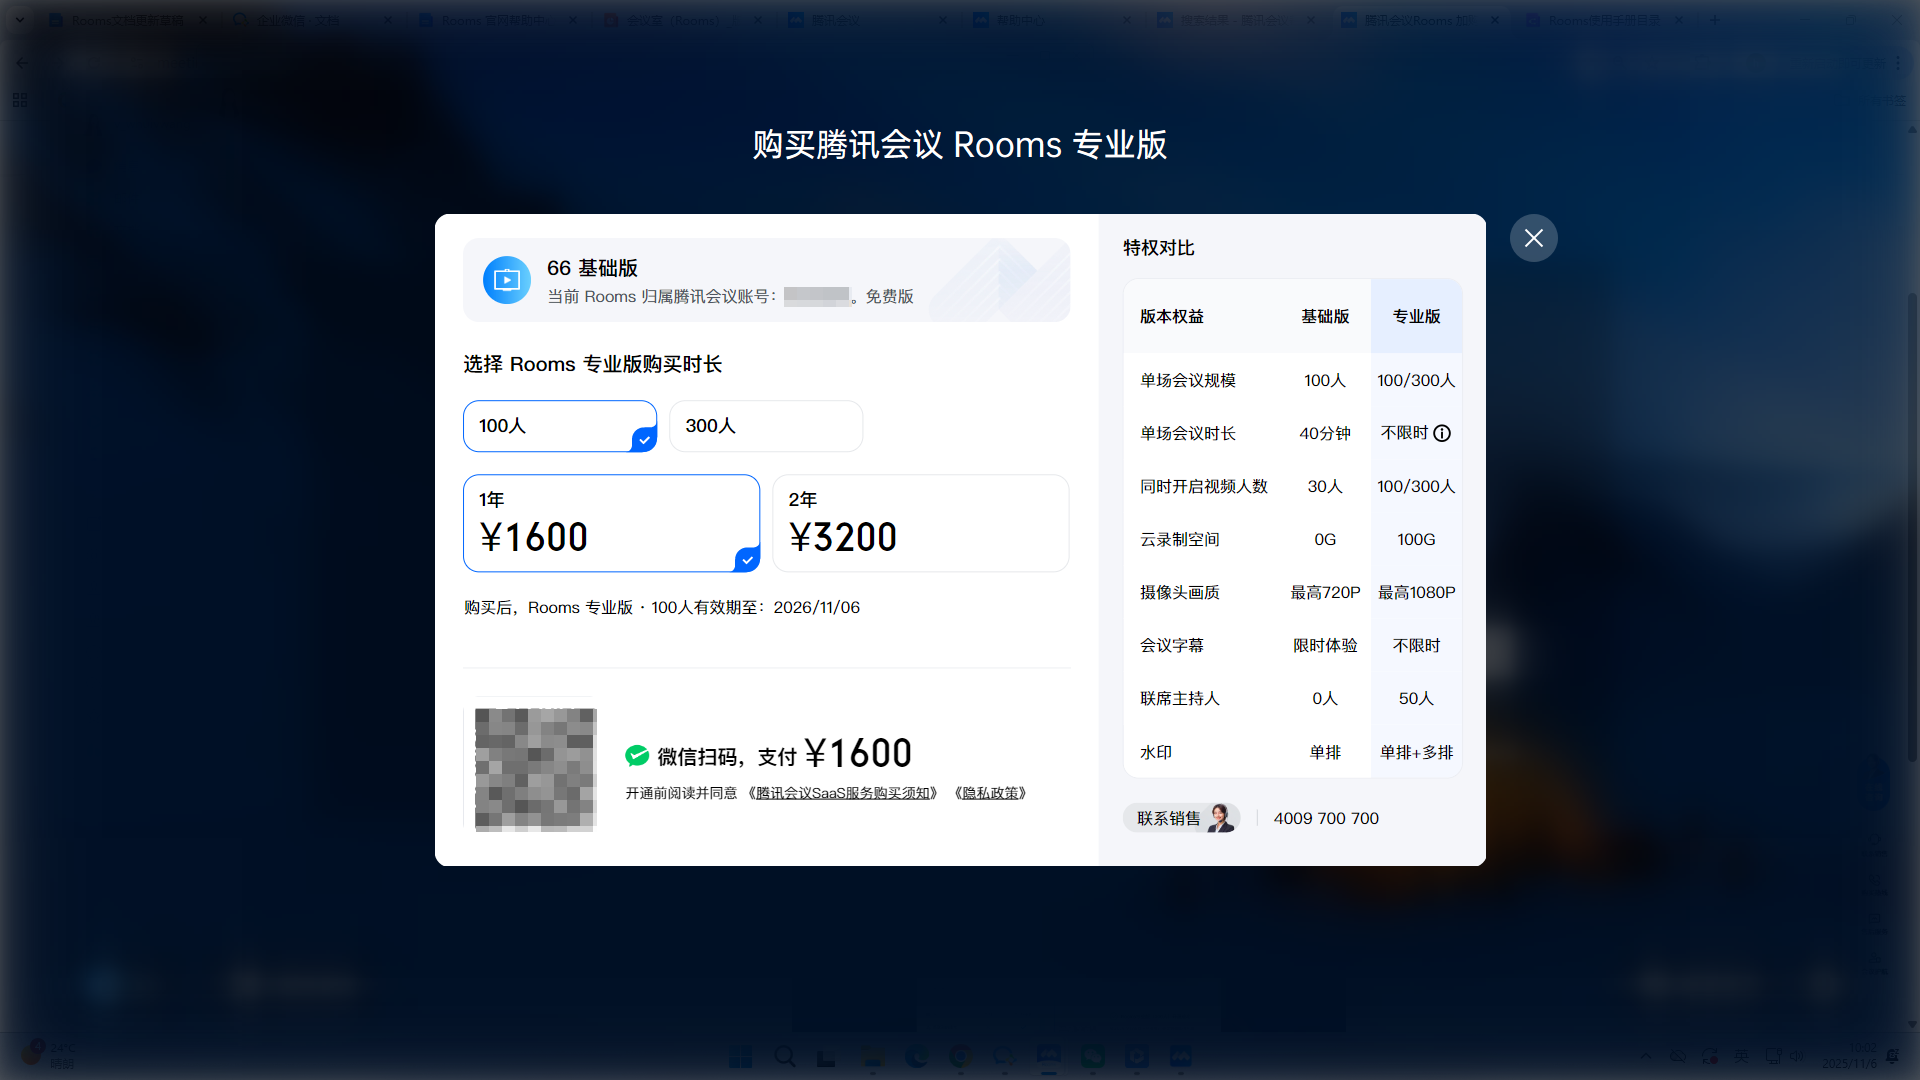
Task: Close the Rooms purchase dialog
Action: click(1533, 238)
